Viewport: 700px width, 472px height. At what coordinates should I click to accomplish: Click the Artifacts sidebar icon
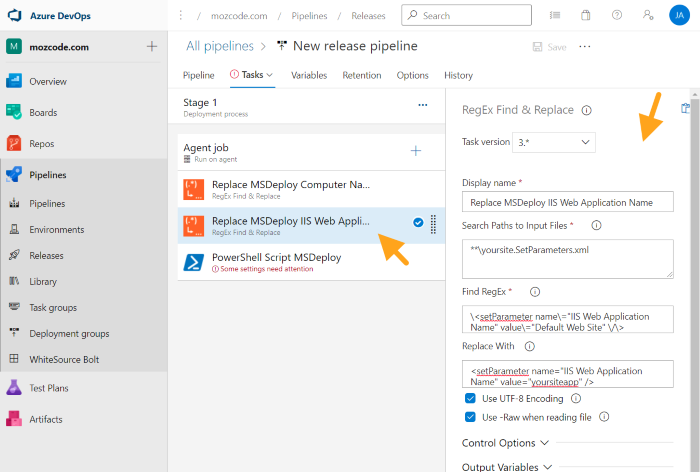pos(15,419)
